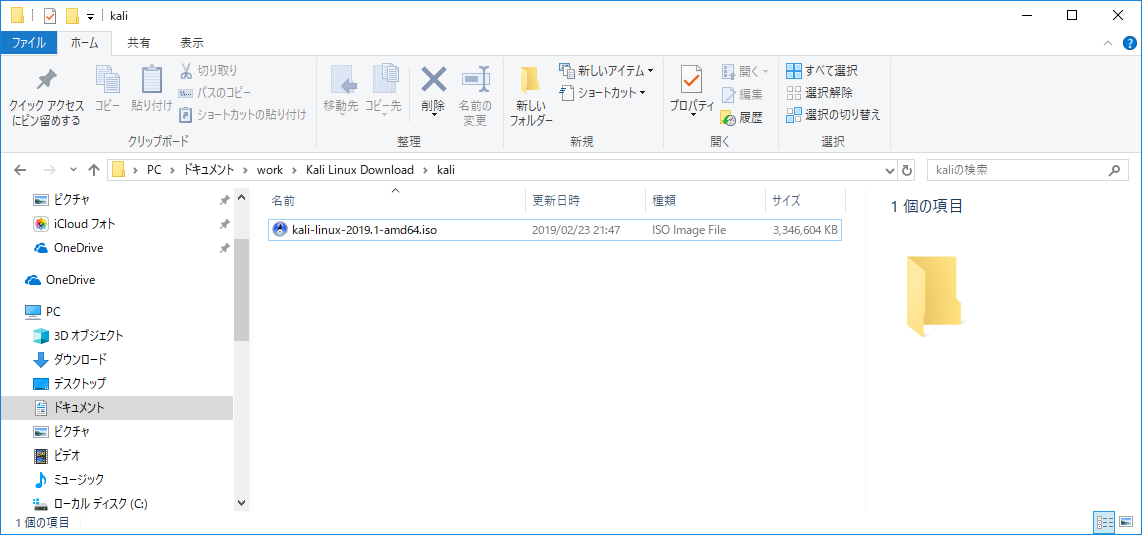Create a New folder from ribbon
The height and width of the screenshot is (535, 1142).
[529, 97]
